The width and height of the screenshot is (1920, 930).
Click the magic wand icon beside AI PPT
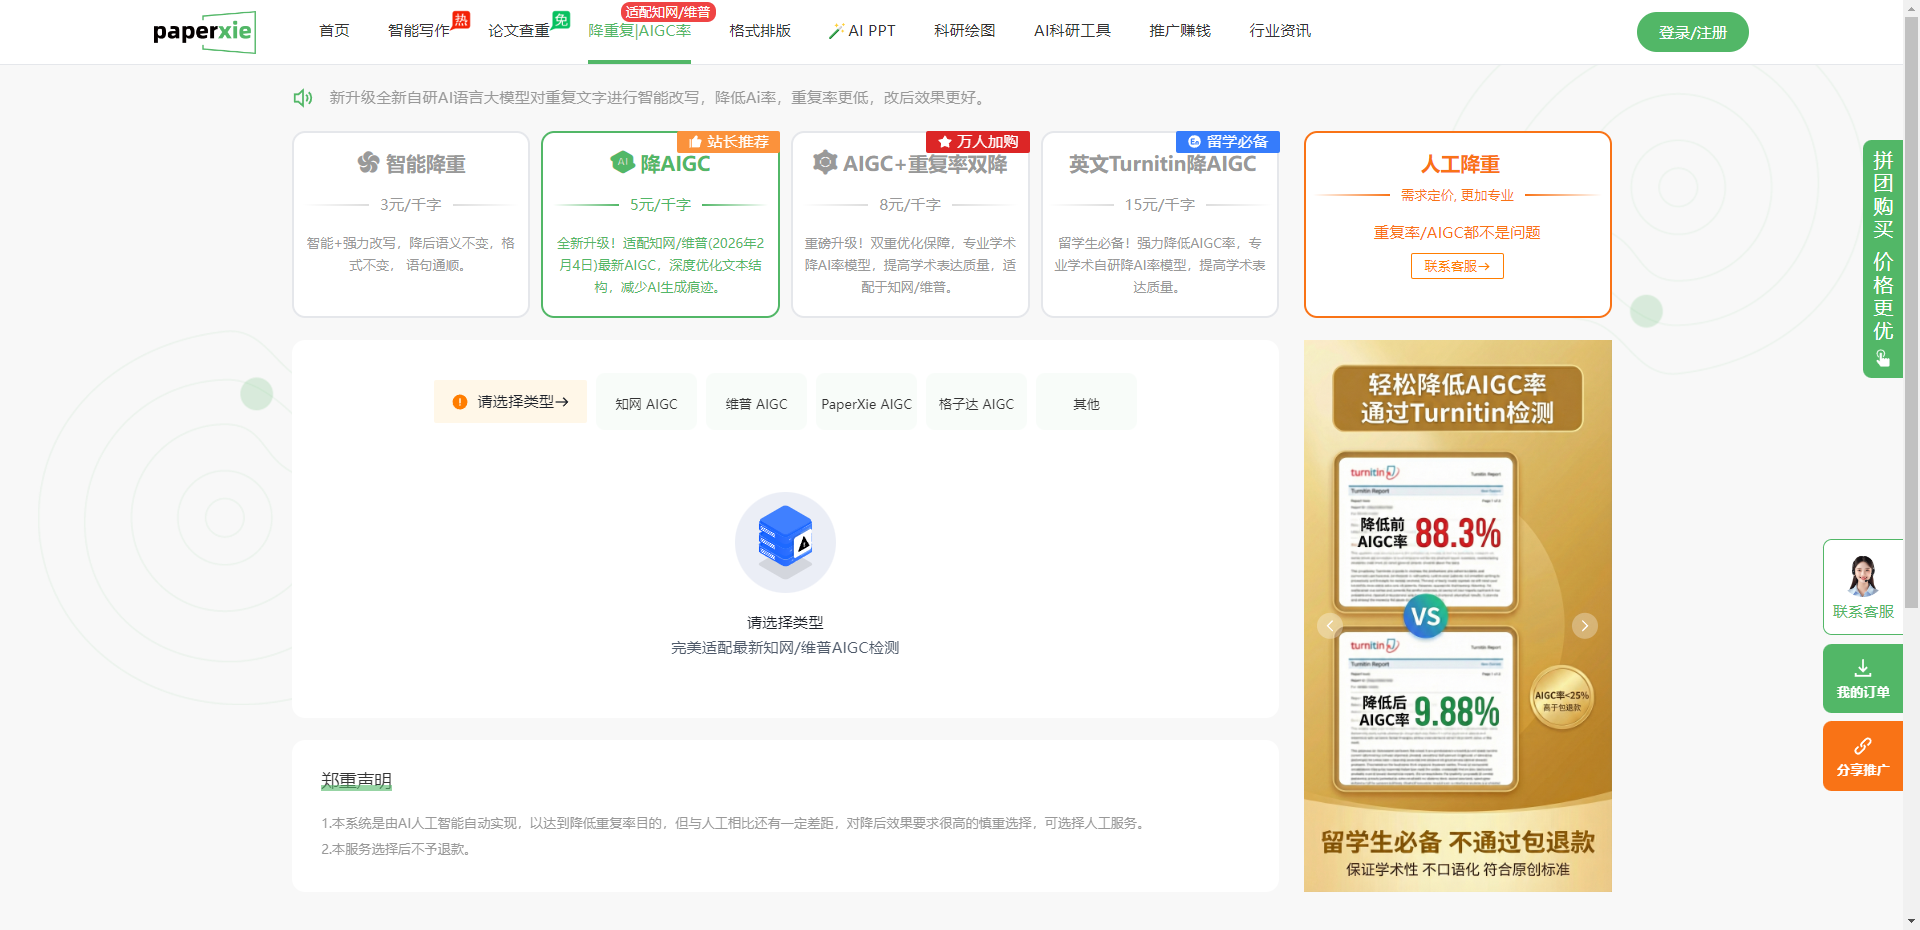[836, 31]
